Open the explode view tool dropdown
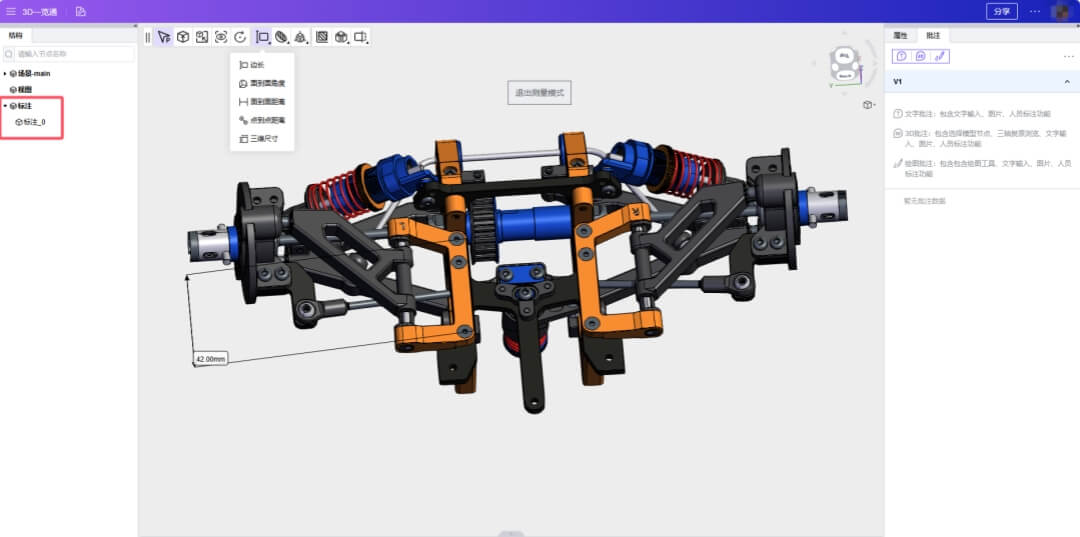This screenshot has width=1080, height=537. [300, 37]
